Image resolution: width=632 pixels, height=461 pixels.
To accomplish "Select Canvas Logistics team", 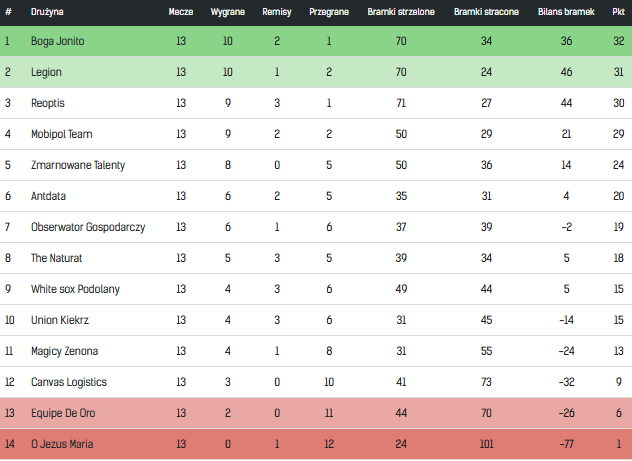I will 69,382.
